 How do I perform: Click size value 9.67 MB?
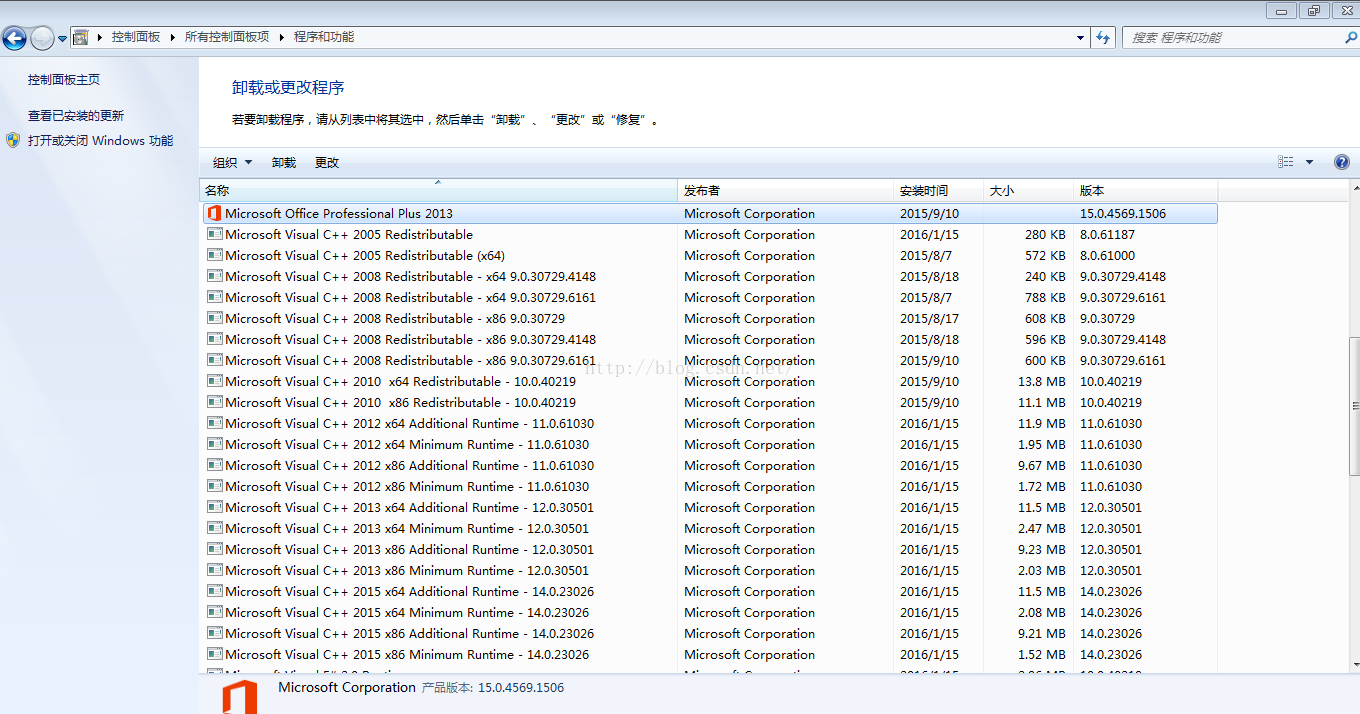pos(1042,465)
